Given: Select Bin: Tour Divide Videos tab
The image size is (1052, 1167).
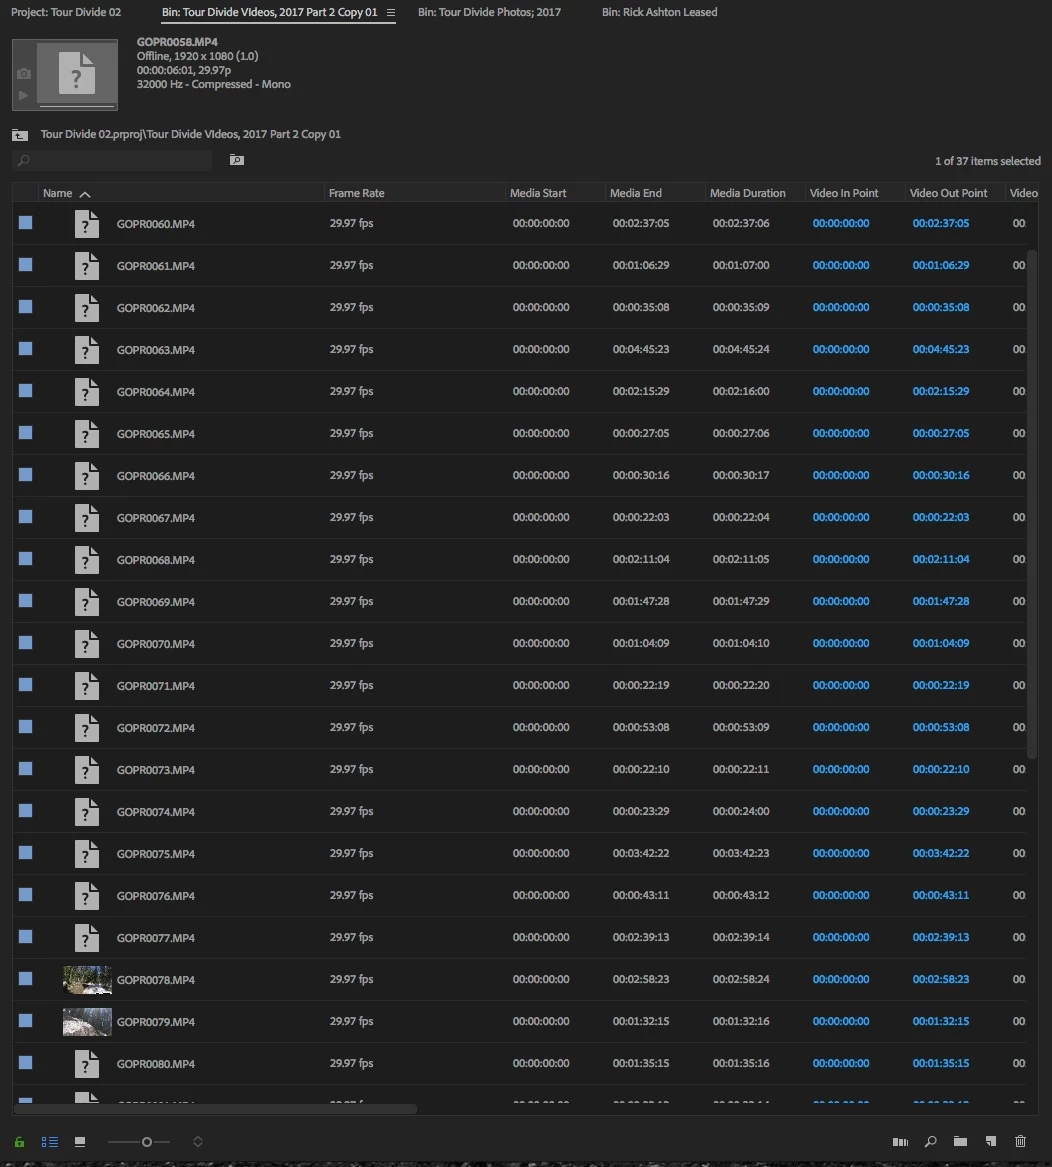Looking at the screenshot, I should coord(270,13).
